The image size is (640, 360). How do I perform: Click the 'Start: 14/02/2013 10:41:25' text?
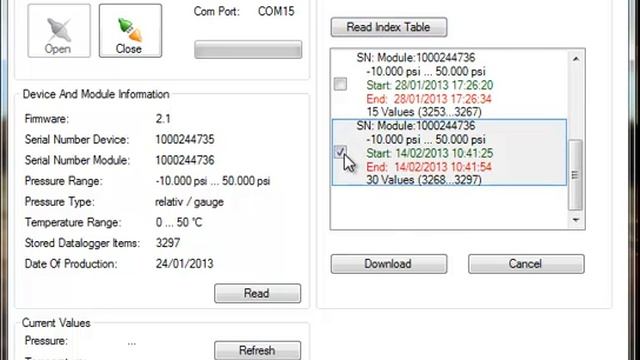coord(429,153)
